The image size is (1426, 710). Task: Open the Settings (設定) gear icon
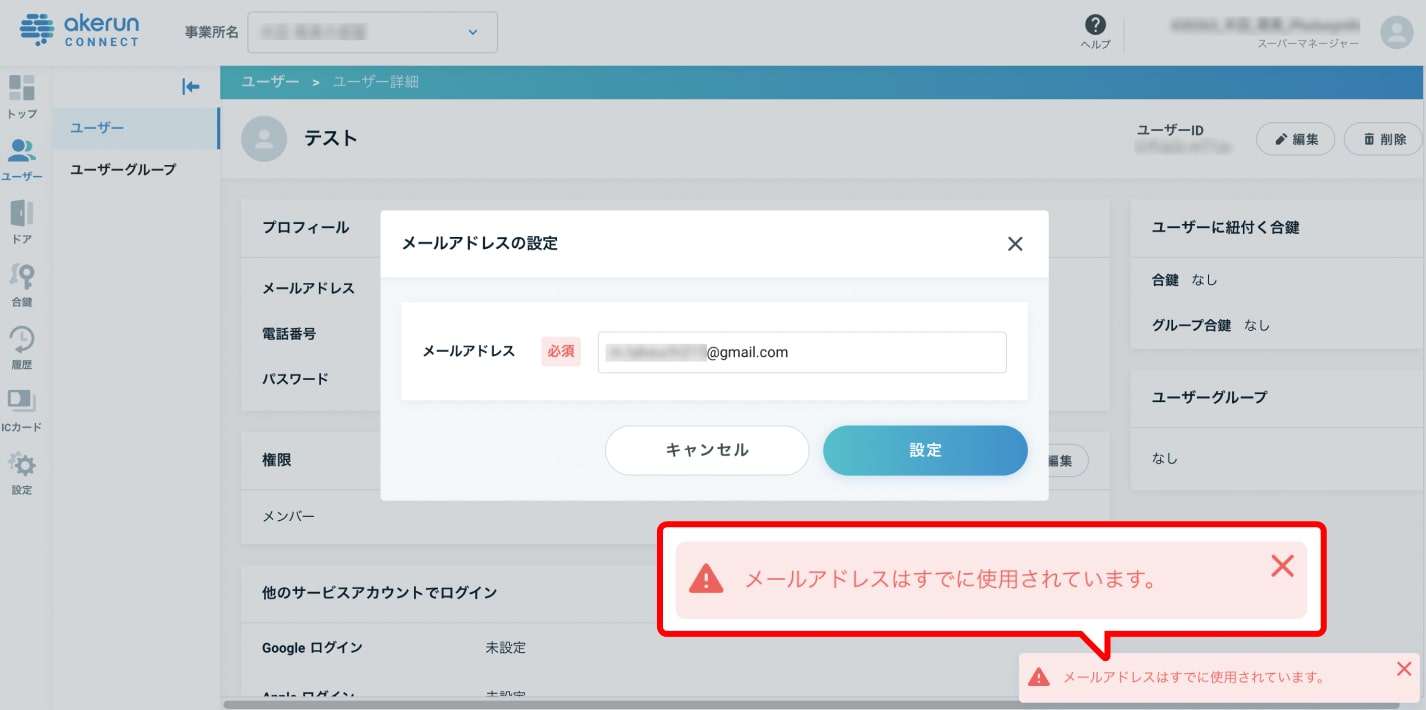pos(22,464)
